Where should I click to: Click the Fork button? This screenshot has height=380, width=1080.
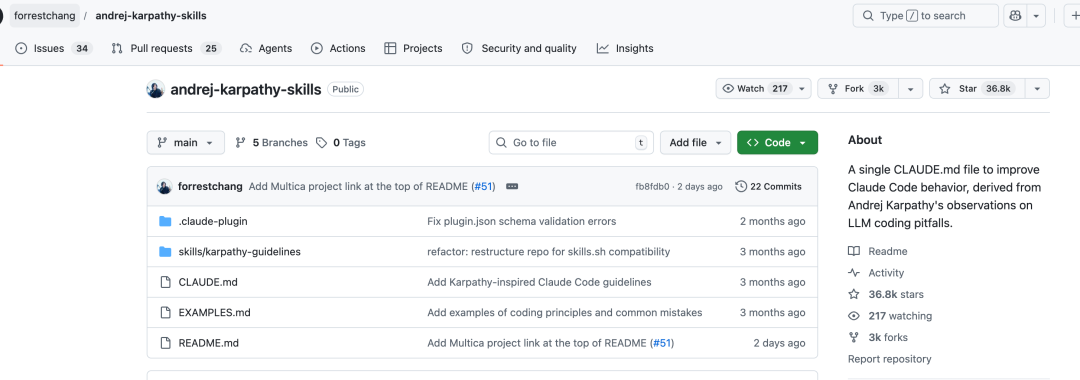click(859, 89)
